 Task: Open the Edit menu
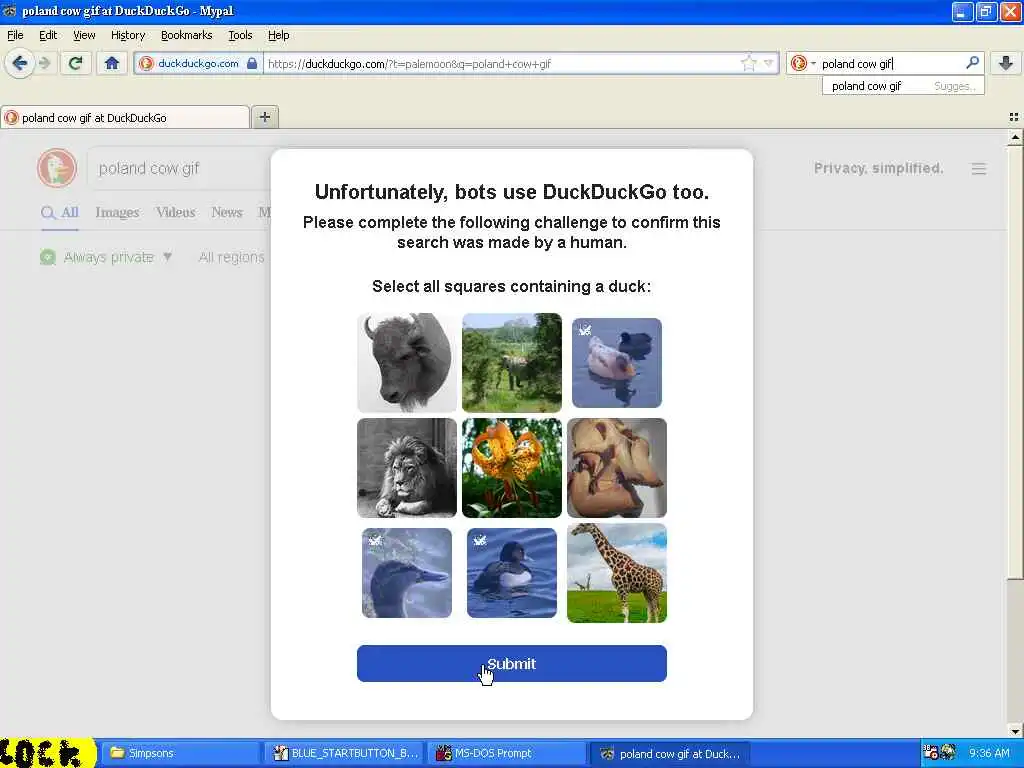pos(48,35)
